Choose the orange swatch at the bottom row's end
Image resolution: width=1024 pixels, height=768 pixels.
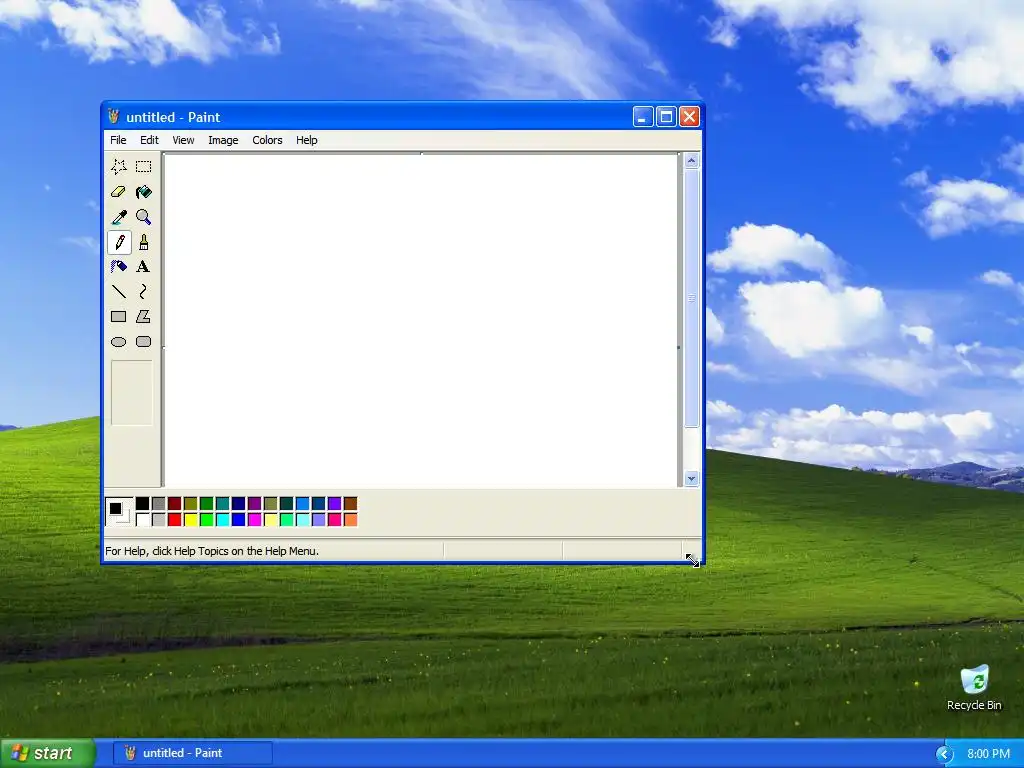pos(351,520)
